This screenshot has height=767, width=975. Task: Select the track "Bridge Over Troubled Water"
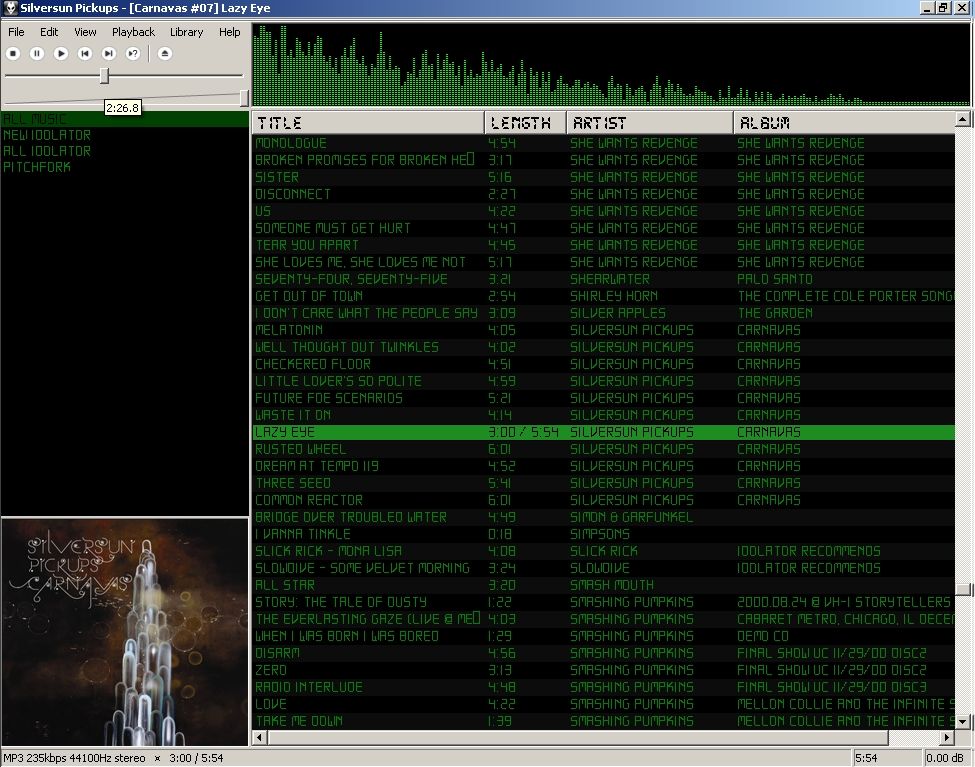click(x=603, y=517)
